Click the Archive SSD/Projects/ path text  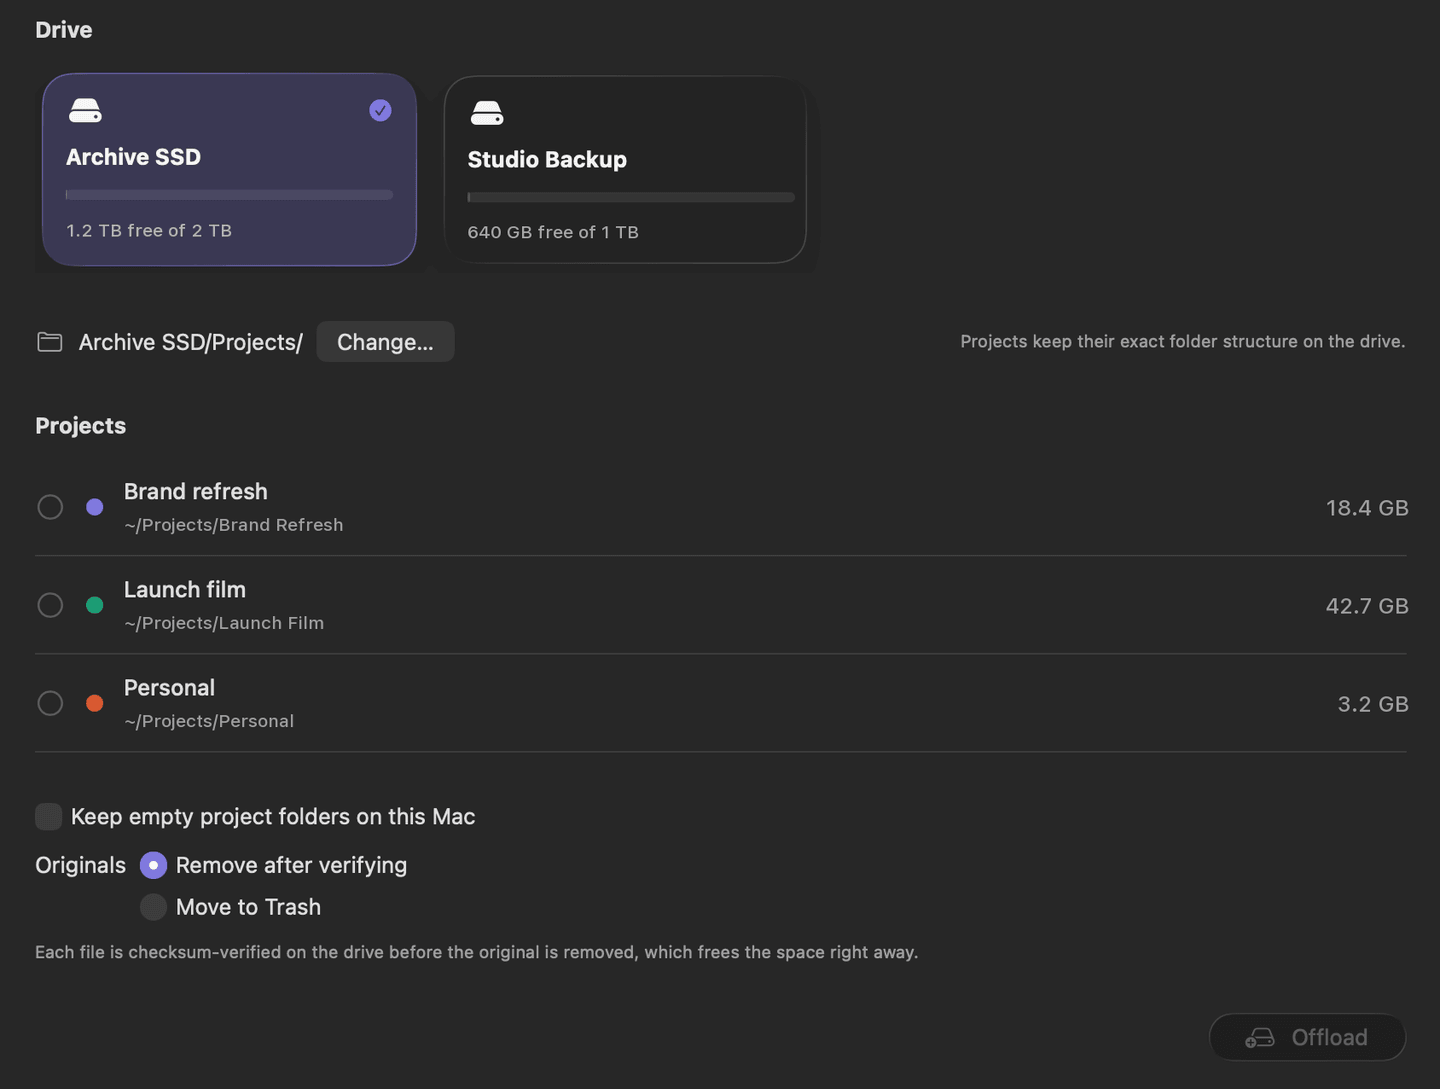pos(191,342)
